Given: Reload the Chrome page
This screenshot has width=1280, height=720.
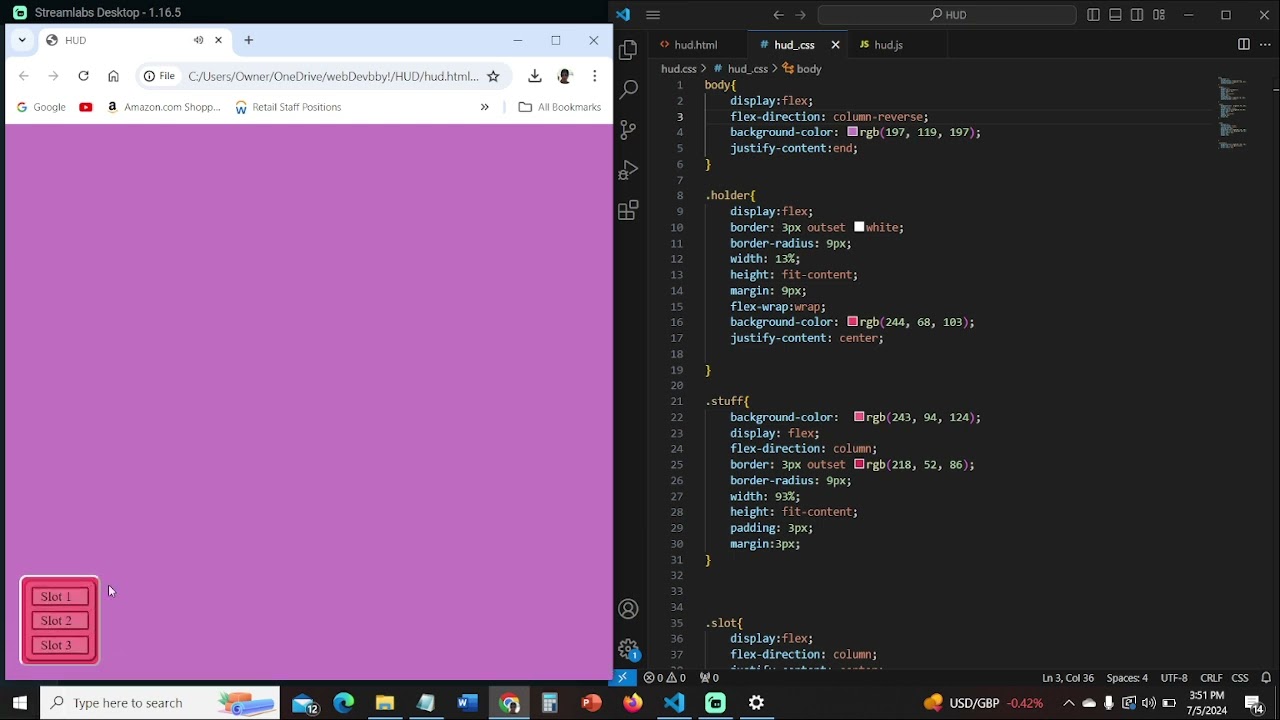Looking at the screenshot, I should [83, 76].
